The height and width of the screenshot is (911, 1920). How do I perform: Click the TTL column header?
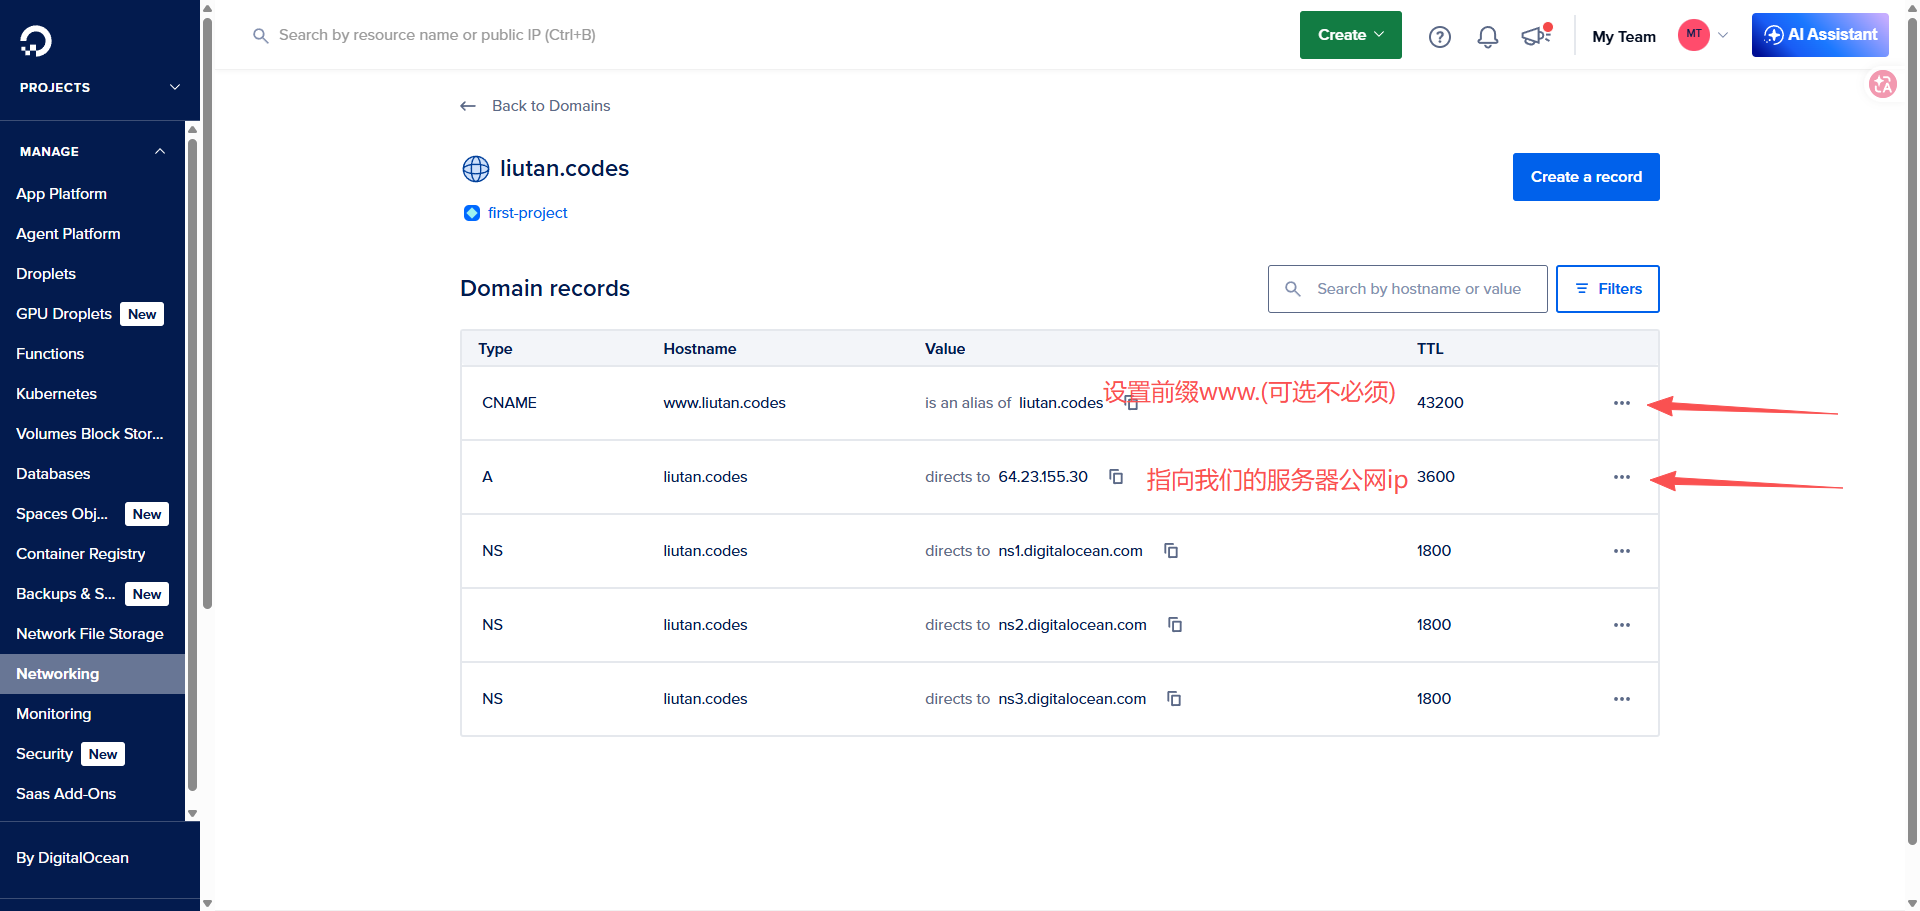(x=1430, y=349)
